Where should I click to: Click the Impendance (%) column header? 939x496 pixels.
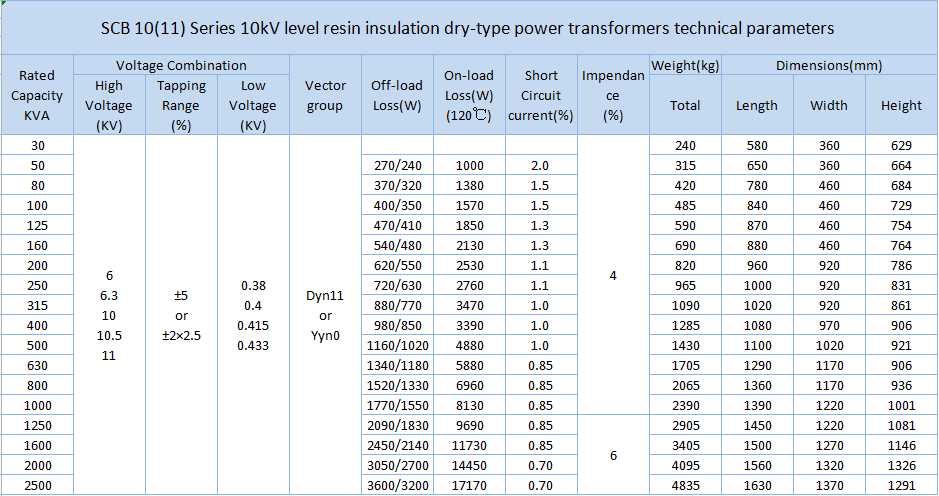pyautogui.click(x=613, y=96)
